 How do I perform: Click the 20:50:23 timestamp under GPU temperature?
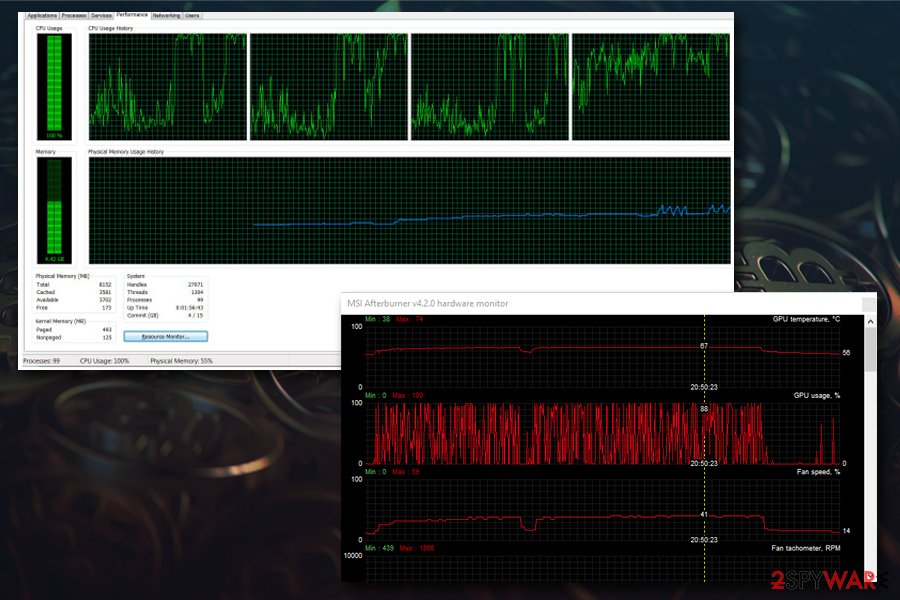click(x=704, y=387)
